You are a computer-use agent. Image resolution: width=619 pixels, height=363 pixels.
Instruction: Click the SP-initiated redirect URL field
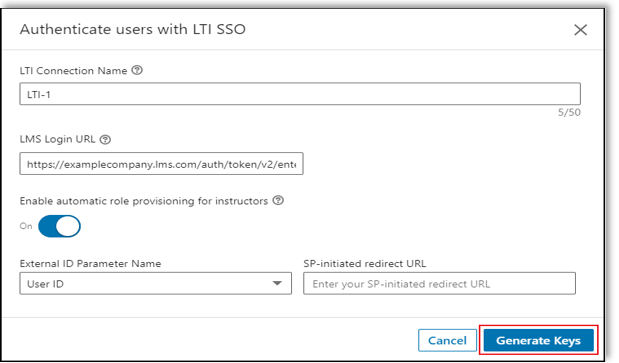tap(439, 283)
